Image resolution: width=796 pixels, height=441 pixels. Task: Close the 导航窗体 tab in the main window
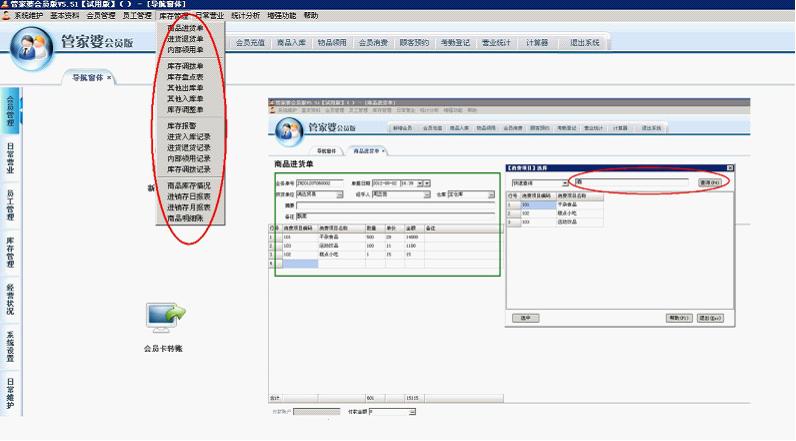[x=109, y=78]
